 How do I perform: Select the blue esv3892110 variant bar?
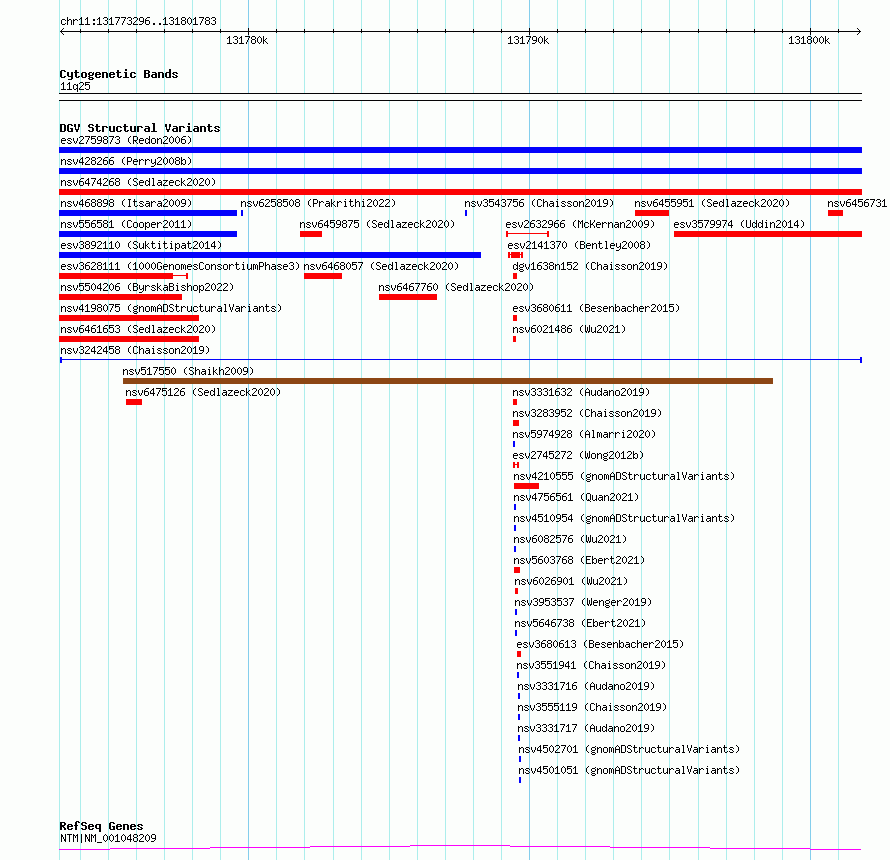270,255
